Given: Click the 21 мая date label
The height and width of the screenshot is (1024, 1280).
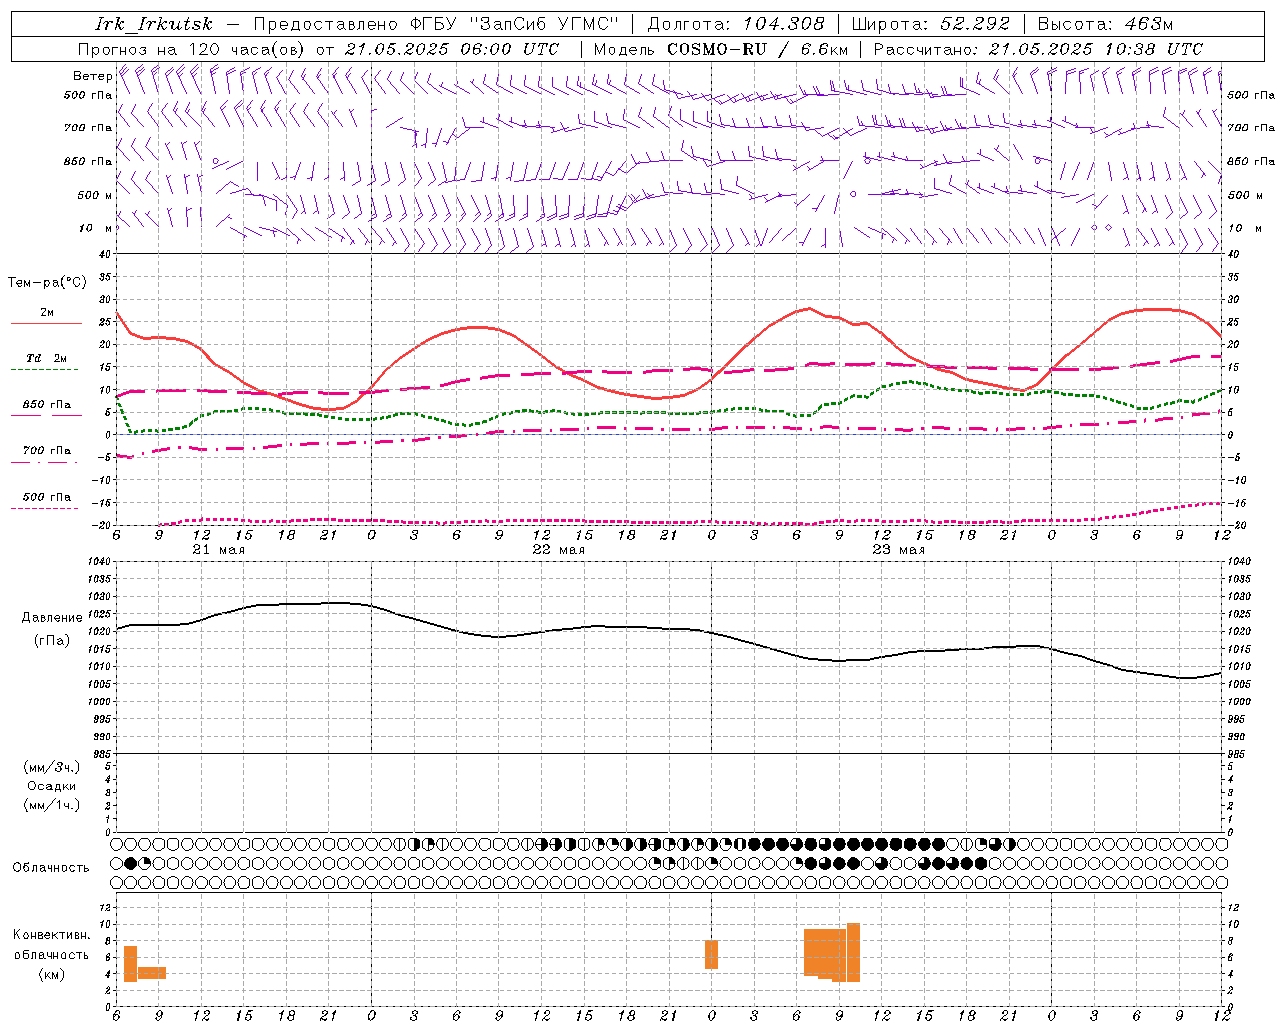Looking at the screenshot, I should (x=218, y=550).
